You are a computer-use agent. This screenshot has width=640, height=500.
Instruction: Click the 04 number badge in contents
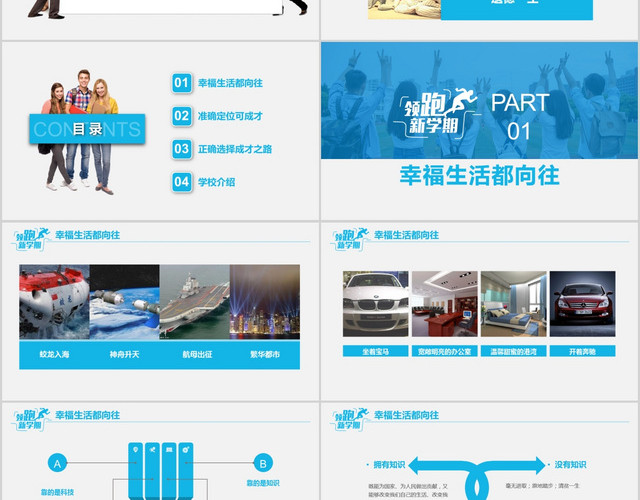[182, 182]
